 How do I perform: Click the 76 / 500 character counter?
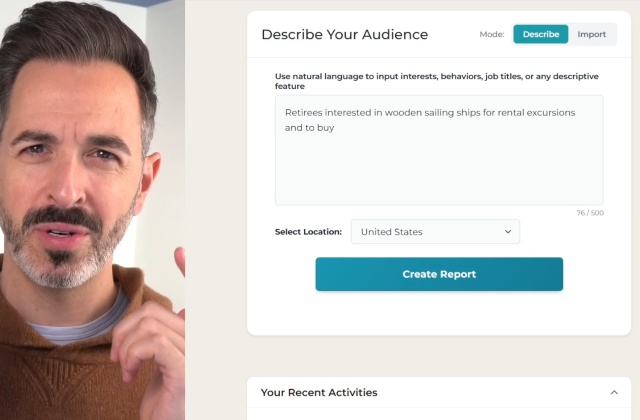(x=590, y=213)
